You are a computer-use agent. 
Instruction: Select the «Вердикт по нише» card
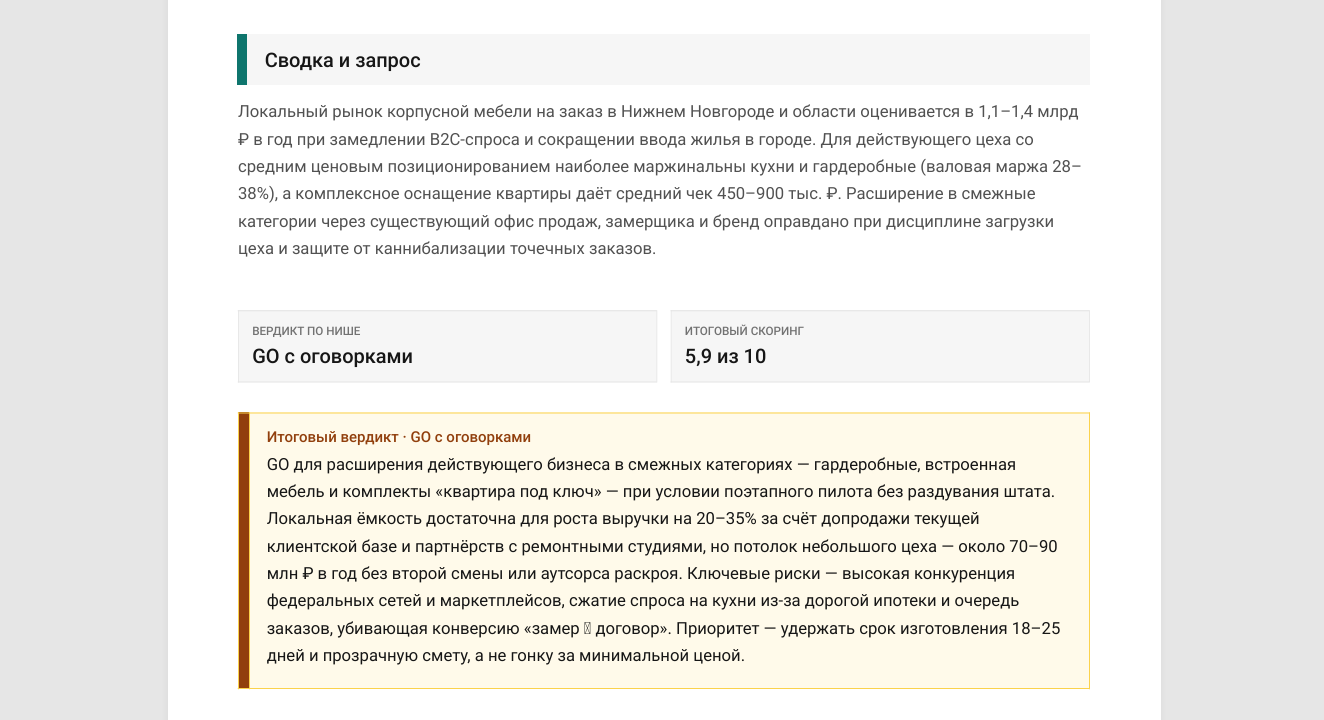click(x=447, y=346)
